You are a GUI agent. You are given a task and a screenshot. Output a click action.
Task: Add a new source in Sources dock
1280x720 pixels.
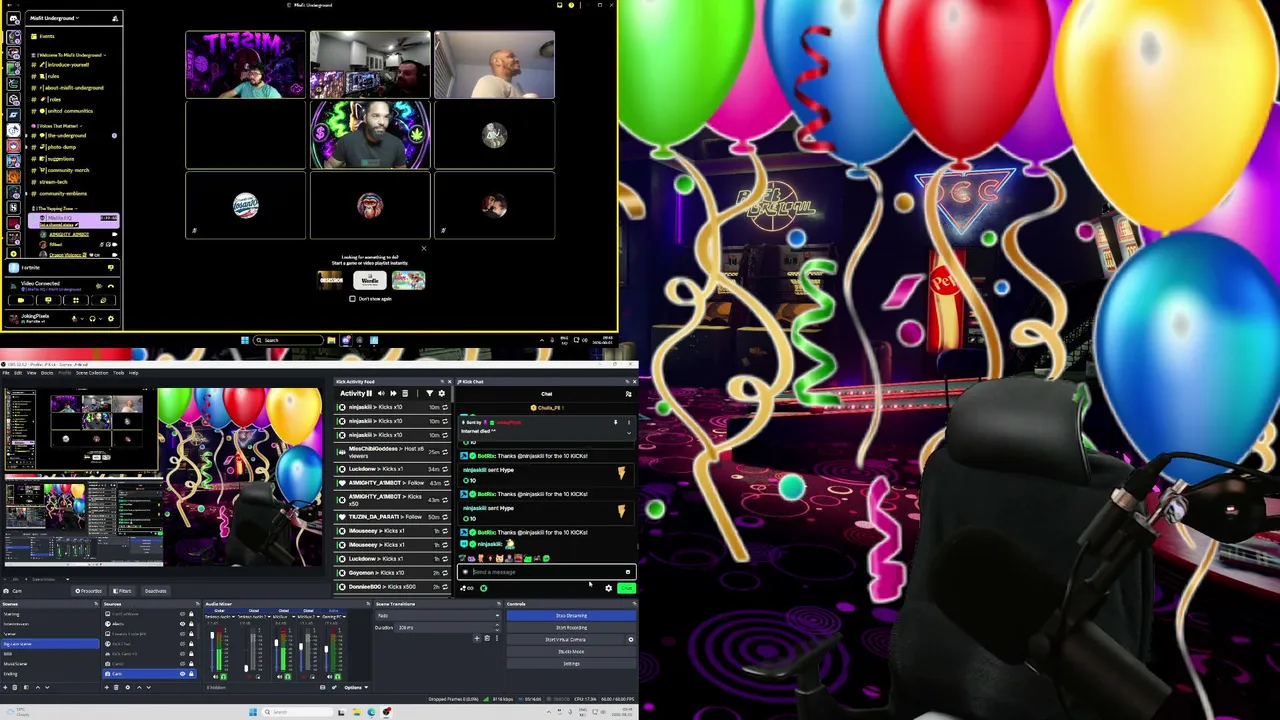(x=107, y=687)
